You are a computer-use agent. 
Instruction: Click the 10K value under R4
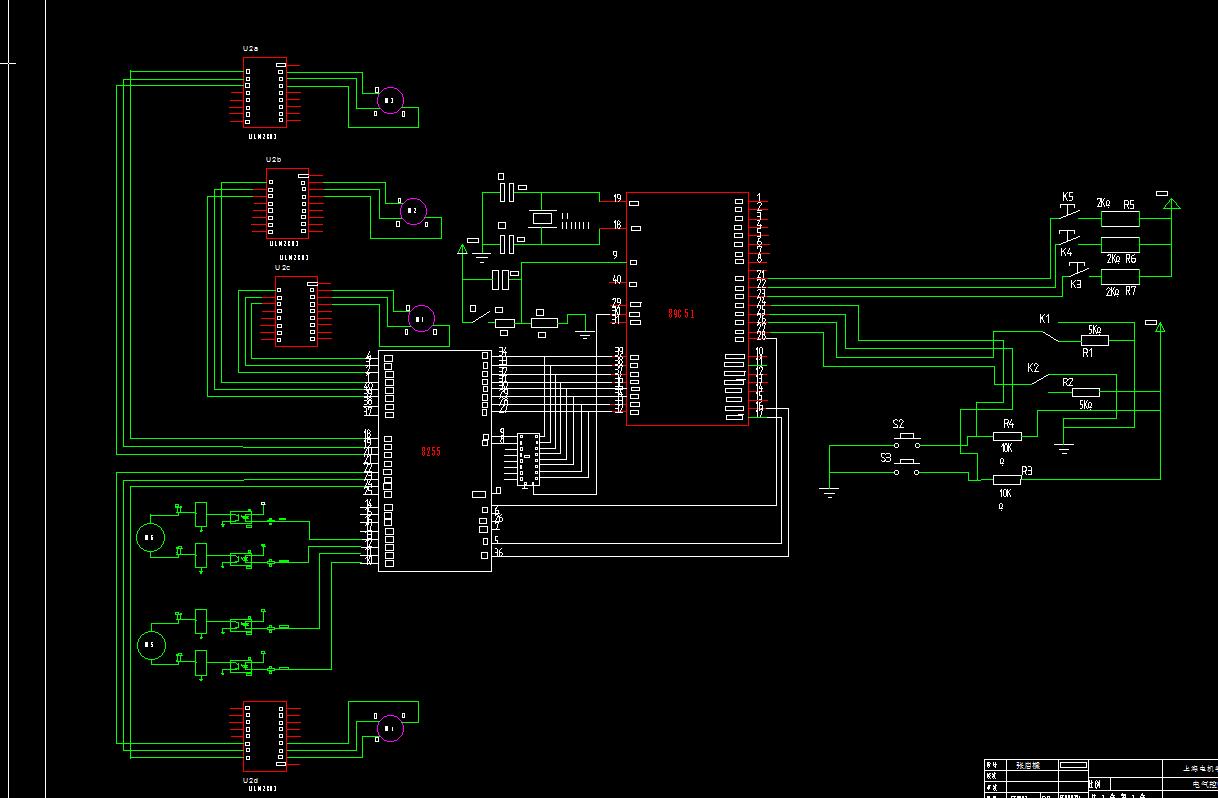[1006, 448]
